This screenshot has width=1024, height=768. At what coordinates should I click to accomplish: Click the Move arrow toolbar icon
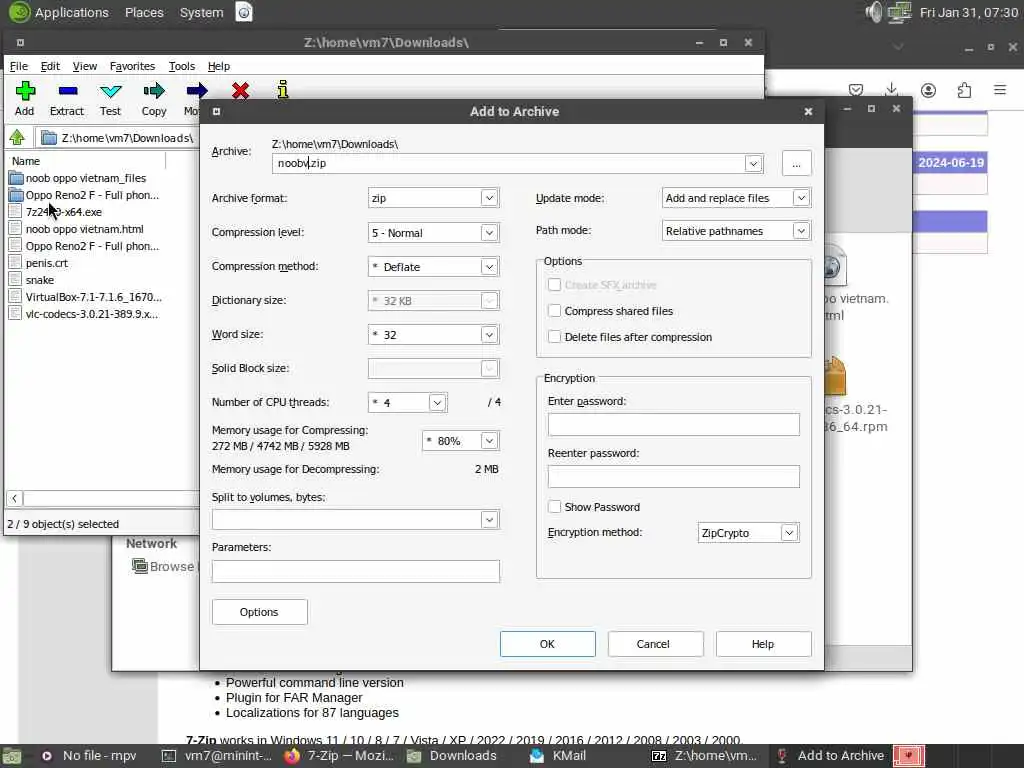(x=197, y=91)
